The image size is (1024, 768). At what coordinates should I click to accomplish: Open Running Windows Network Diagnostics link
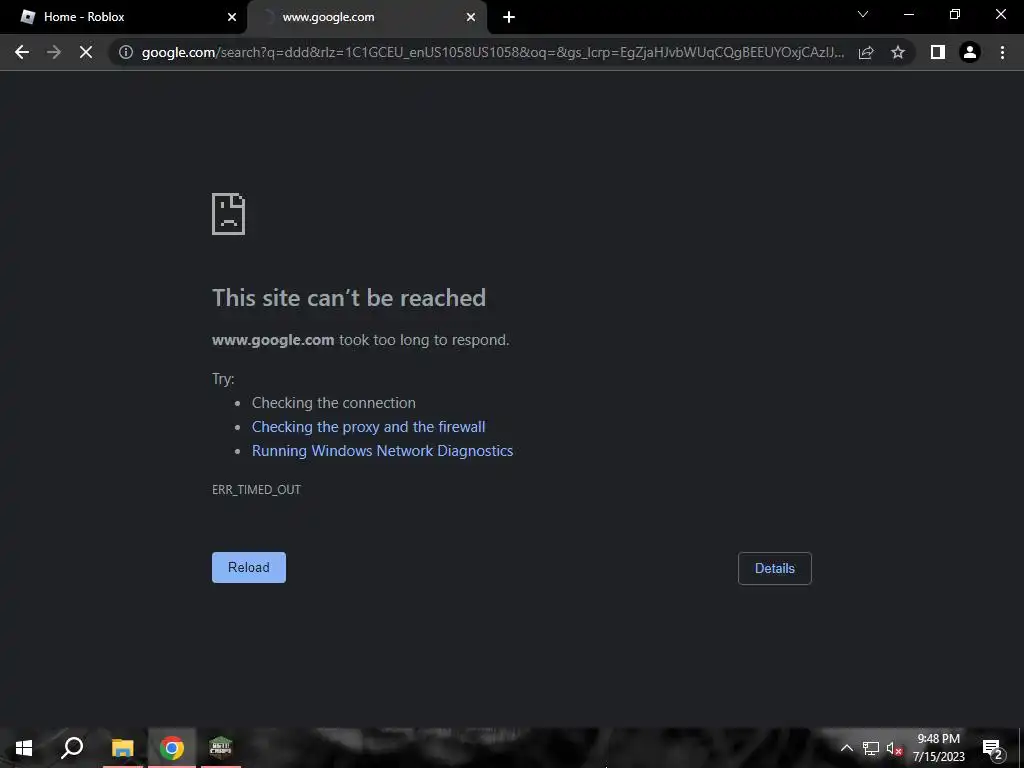pos(383,451)
